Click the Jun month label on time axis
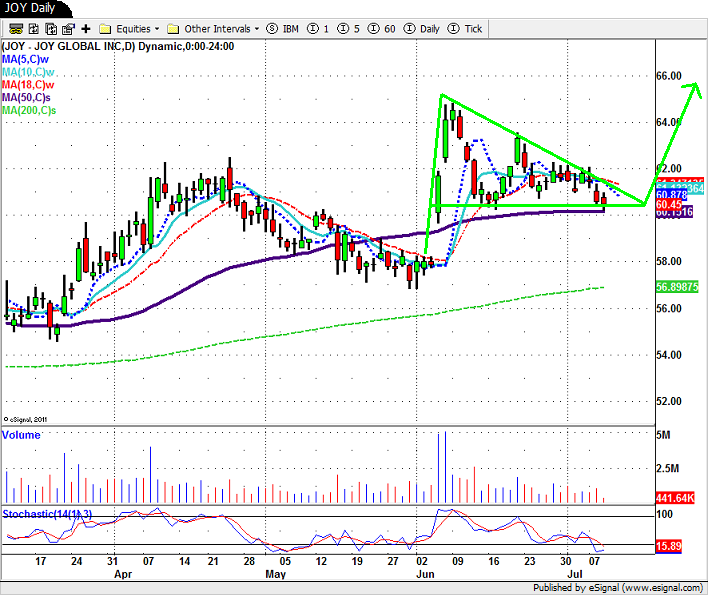 (425, 574)
